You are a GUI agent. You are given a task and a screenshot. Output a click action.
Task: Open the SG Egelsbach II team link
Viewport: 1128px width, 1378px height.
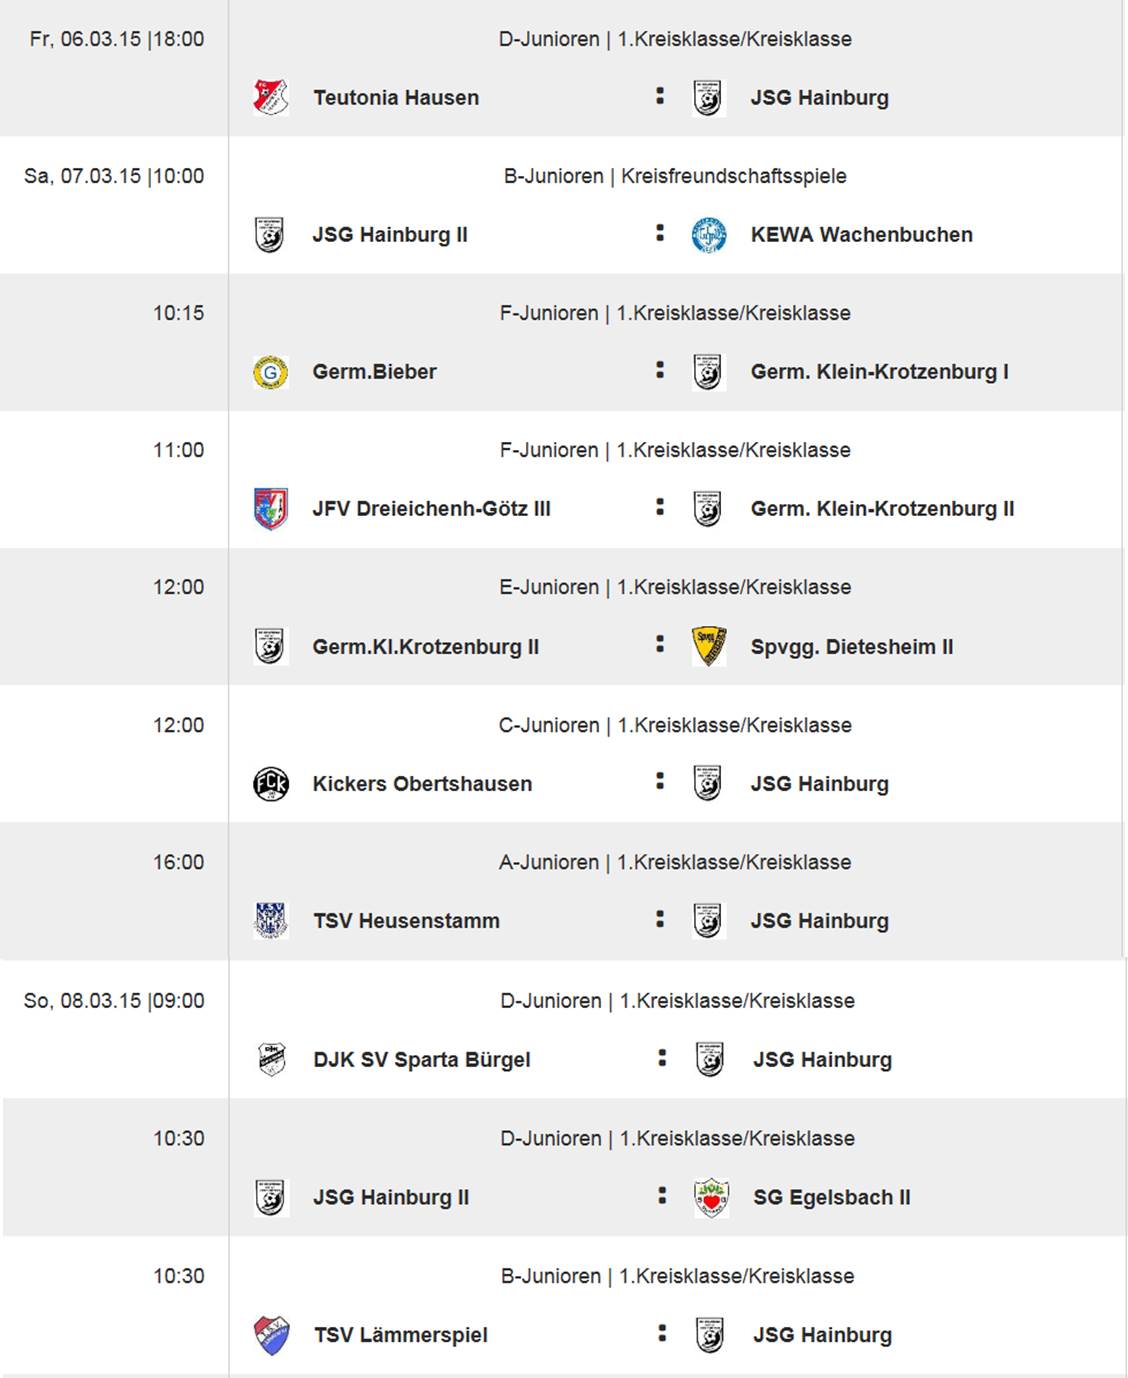pos(831,1198)
